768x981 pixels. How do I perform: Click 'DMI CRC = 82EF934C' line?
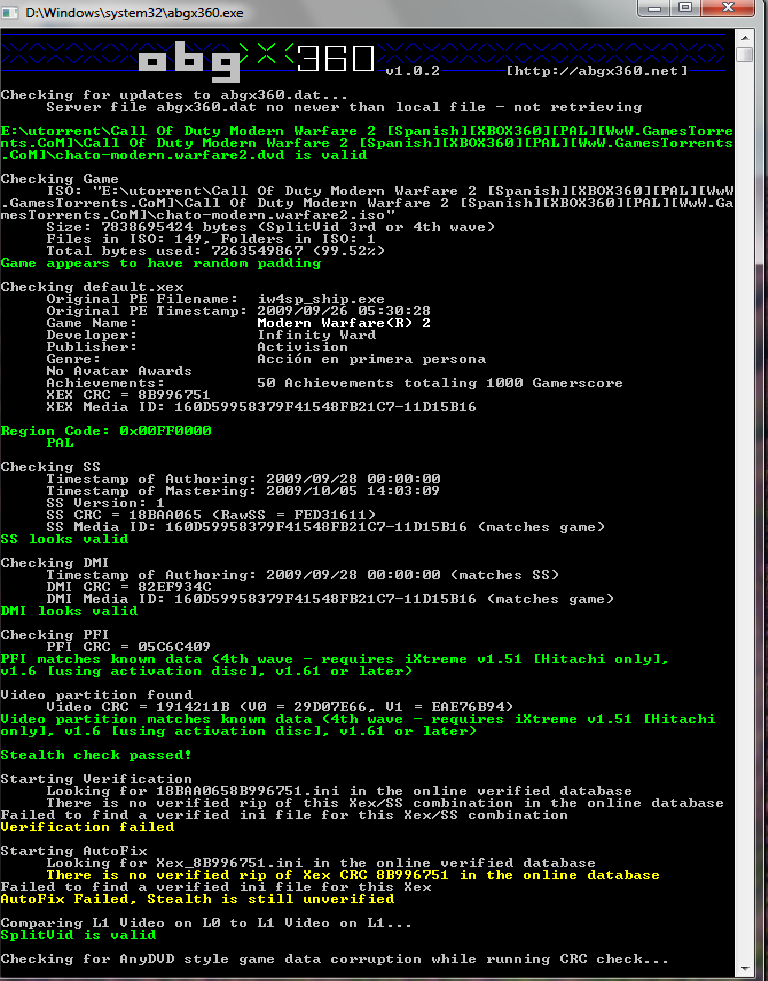[128, 587]
